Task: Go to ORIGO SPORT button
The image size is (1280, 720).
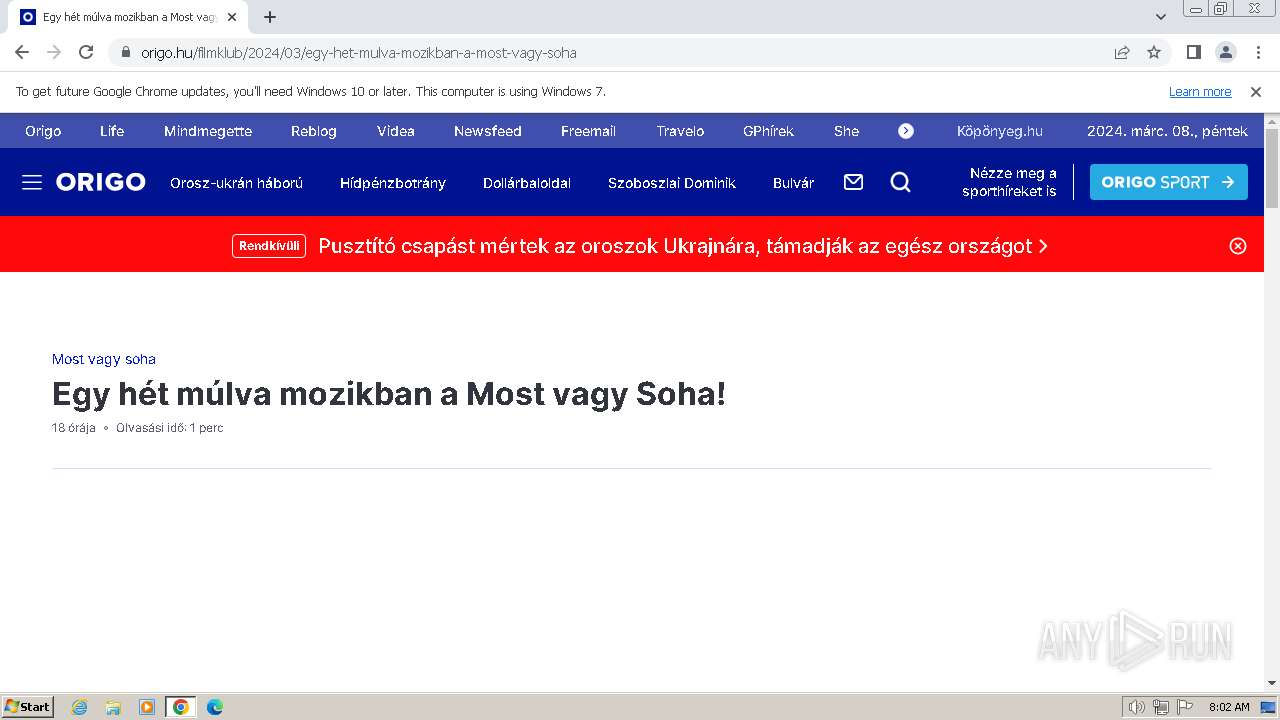Action: coord(1169,182)
